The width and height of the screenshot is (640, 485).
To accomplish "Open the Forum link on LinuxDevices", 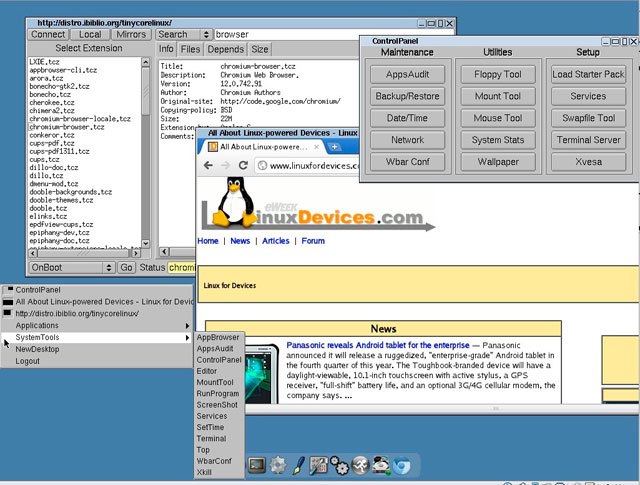I will 313,241.
